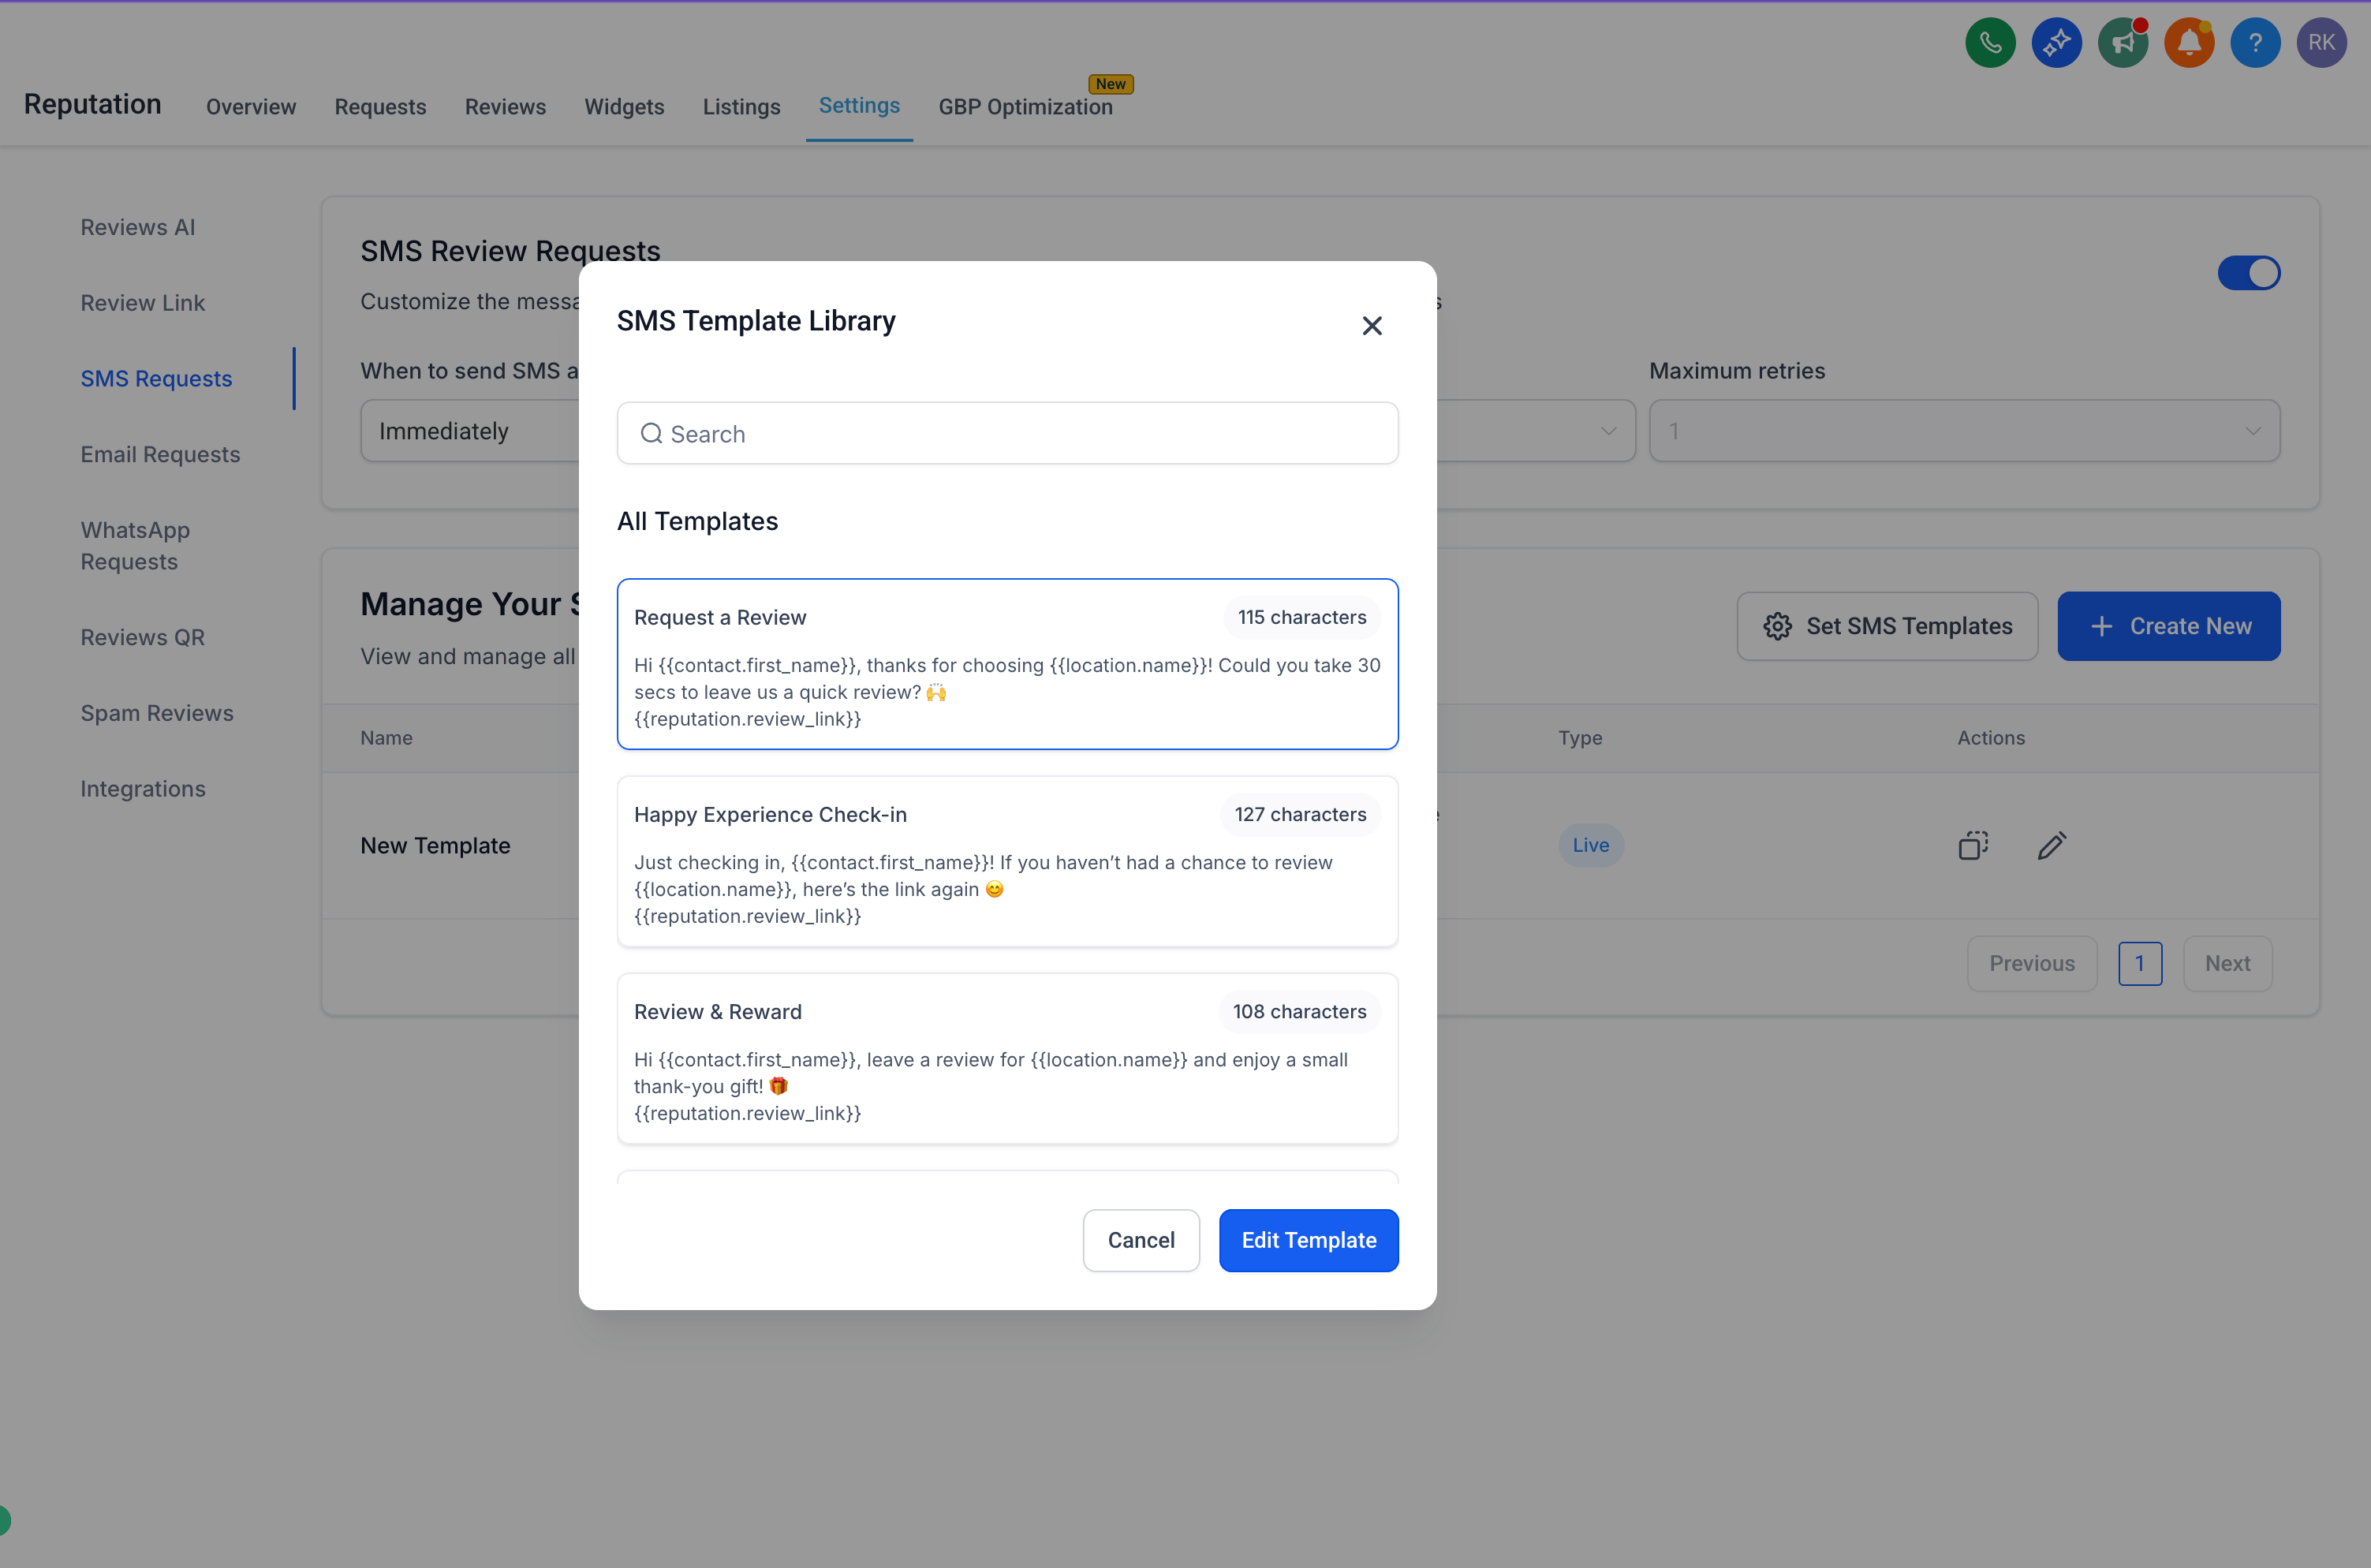Open the RK user avatar menu
2371x1568 pixels.
(2321, 43)
